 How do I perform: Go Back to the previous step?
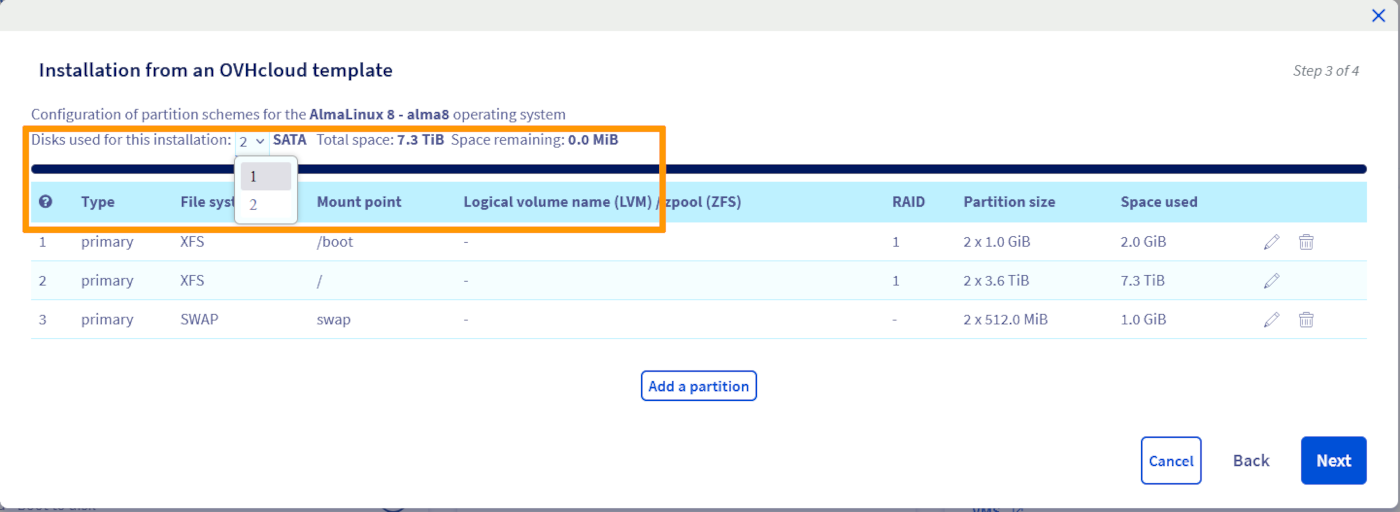tap(1250, 461)
